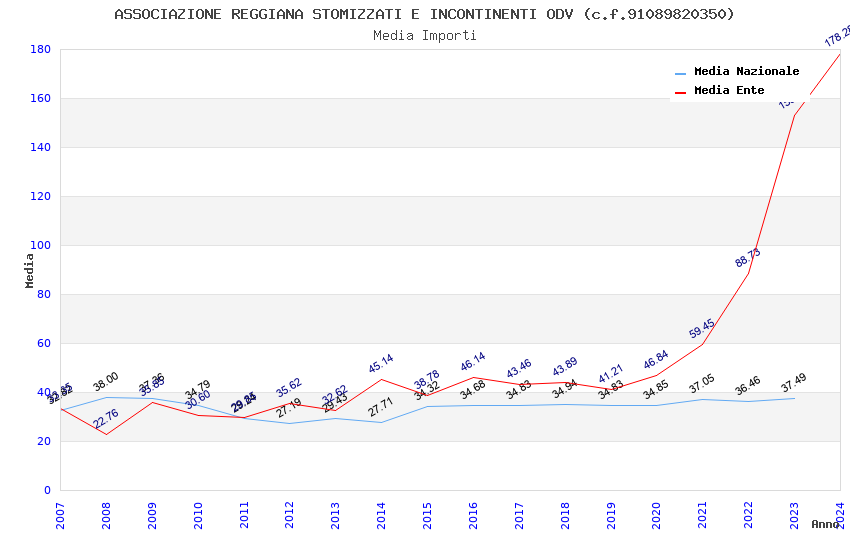Click the 37.49 national average label

click(x=794, y=383)
